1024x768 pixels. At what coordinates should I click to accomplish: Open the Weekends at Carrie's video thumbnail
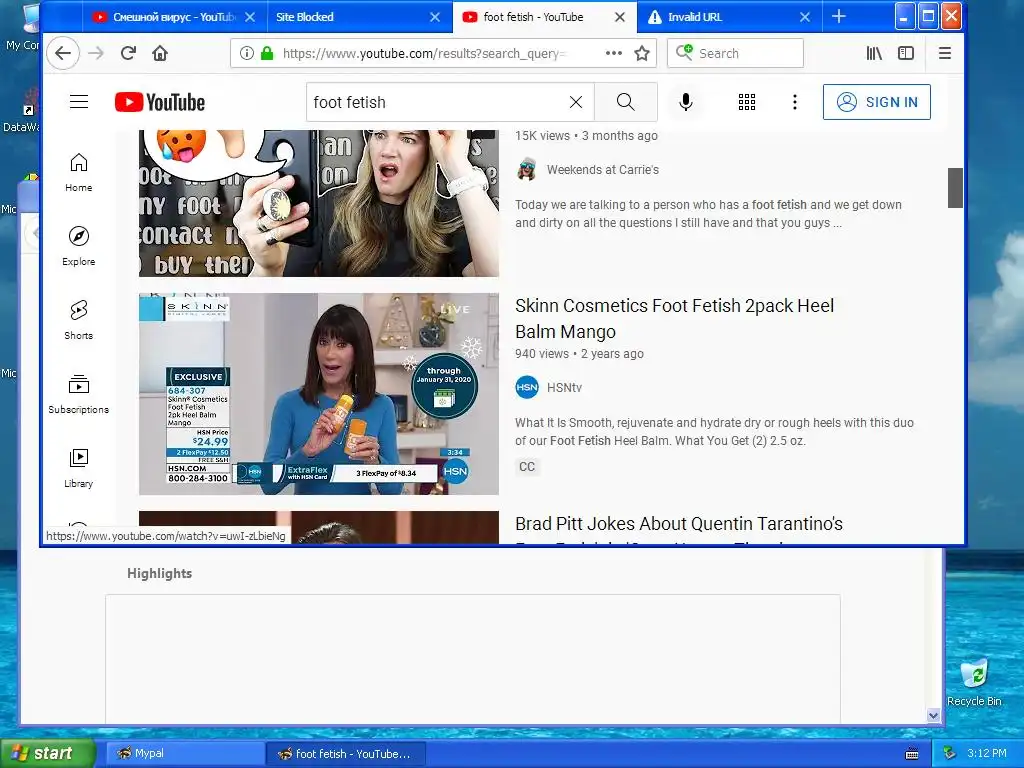coord(319,203)
